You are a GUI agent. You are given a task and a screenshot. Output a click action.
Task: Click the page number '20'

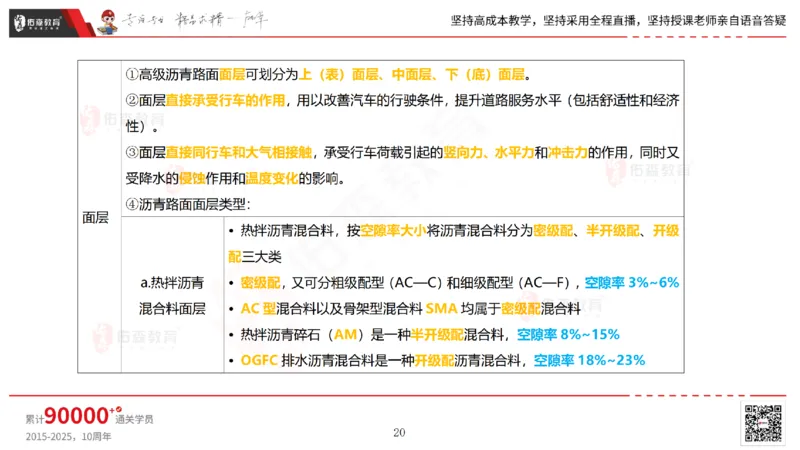399,433
